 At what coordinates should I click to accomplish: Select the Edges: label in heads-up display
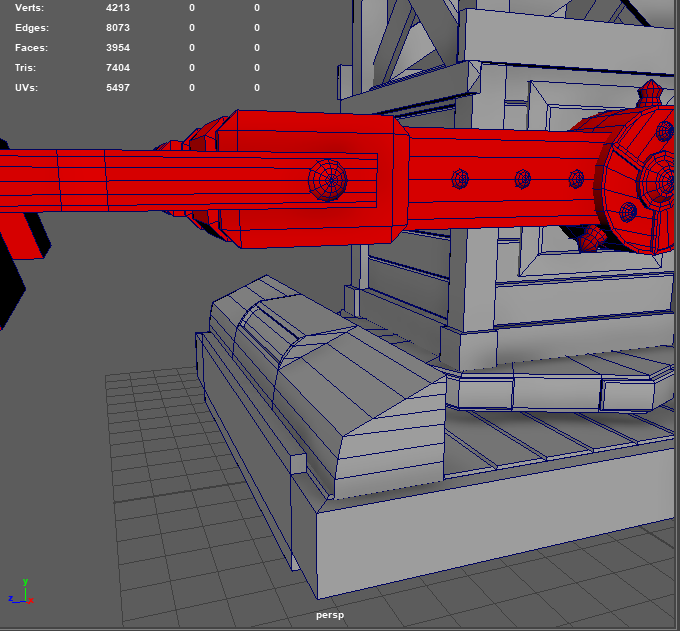[32, 28]
